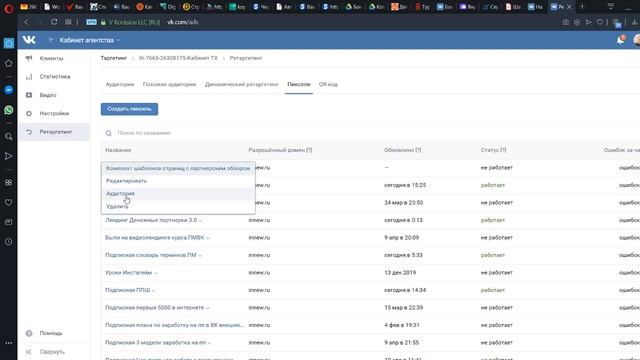Viewport: 640px width, 360px height.
Task: Expand menu arrow for Подписная словарь терминов ПМ
Action: (200, 256)
